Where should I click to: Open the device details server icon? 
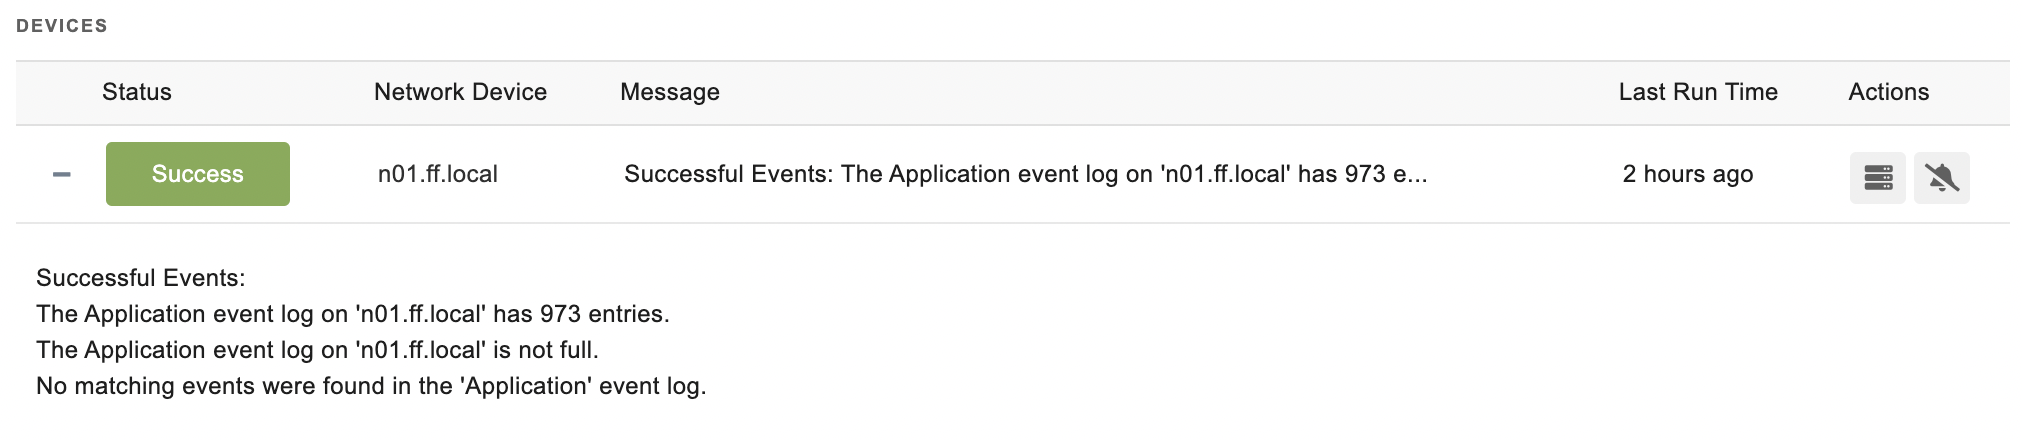[x=1877, y=178]
